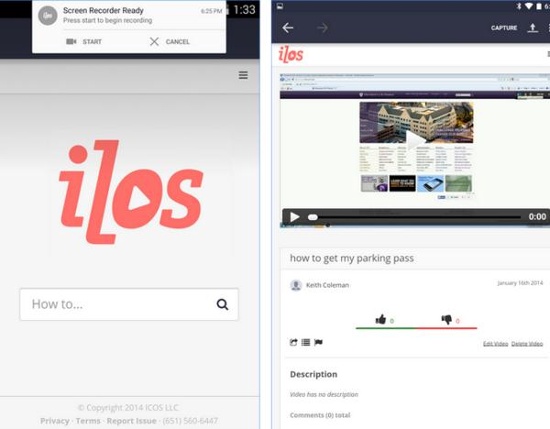This screenshot has width=550, height=429.
Task: Start the screen recording
Action: coord(84,42)
